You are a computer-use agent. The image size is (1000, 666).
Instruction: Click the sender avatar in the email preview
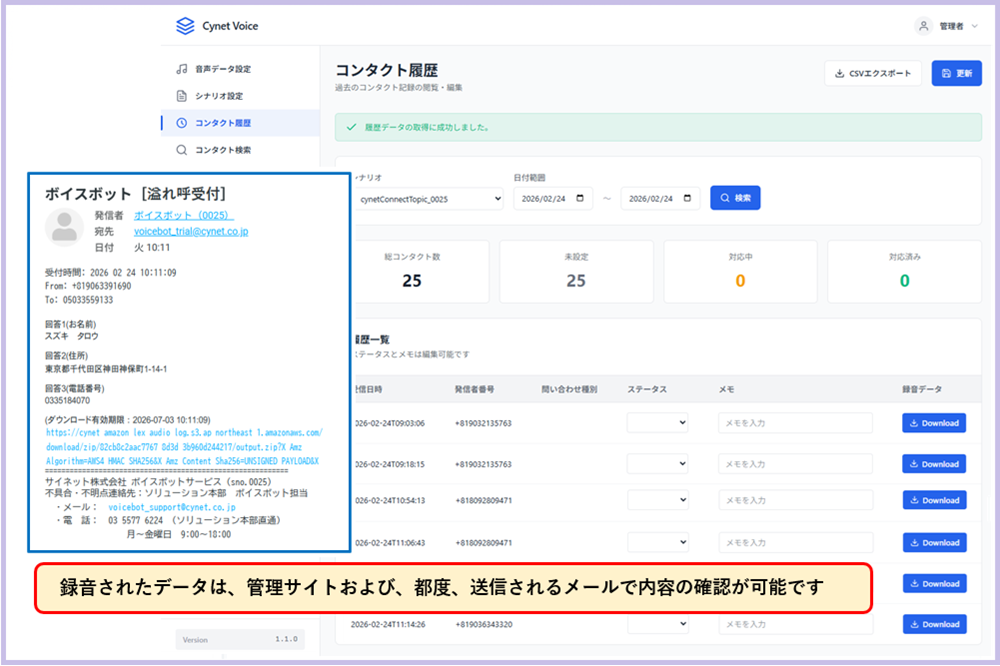(65, 229)
